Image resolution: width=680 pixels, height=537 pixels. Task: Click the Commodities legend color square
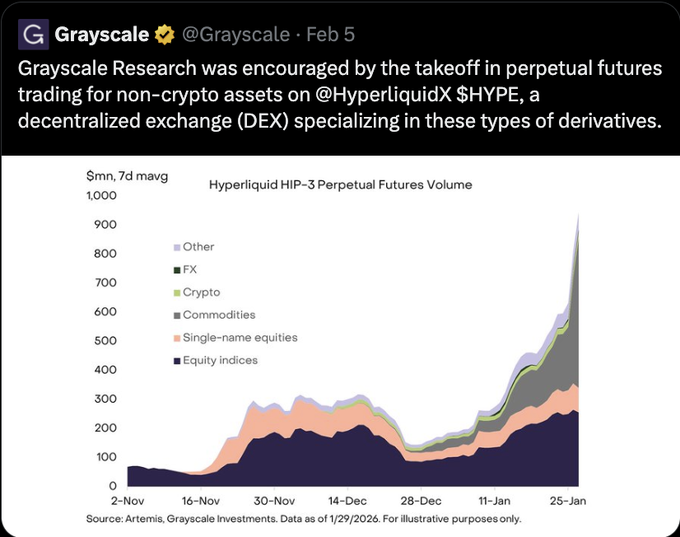(177, 315)
